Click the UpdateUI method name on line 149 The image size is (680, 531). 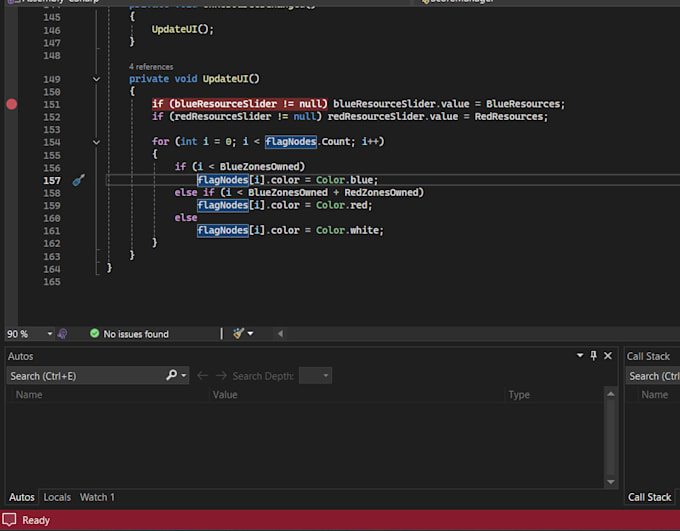(226, 79)
